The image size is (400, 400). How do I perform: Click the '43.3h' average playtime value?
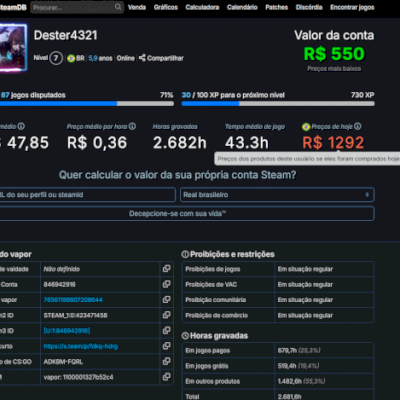[247, 143]
